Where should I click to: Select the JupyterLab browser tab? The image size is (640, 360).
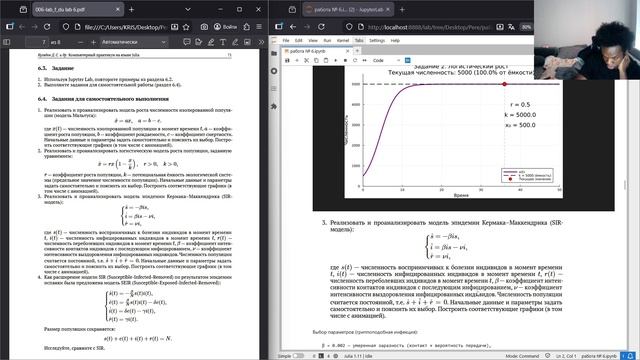tap(348, 9)
